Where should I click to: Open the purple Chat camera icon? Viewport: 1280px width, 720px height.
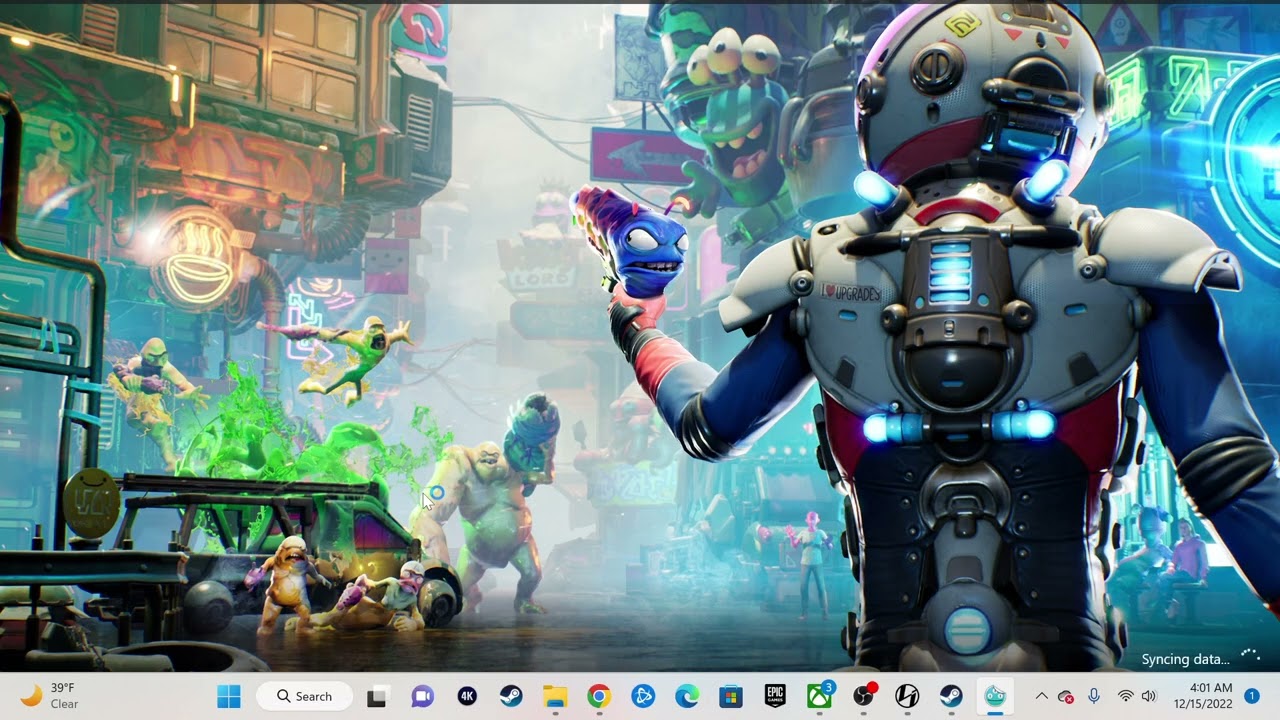(422, 697)
